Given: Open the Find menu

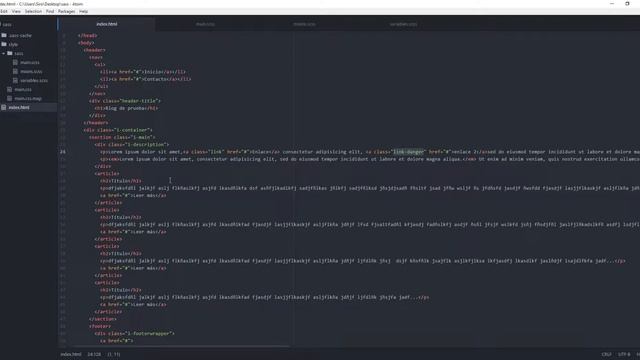Looking at the screenshot, I should point(50,11).
